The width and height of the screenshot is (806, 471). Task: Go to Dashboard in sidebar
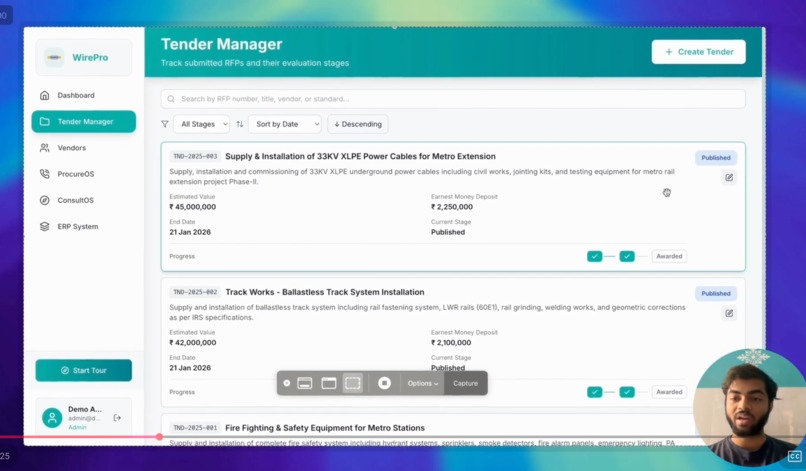[x=84, y=95]
